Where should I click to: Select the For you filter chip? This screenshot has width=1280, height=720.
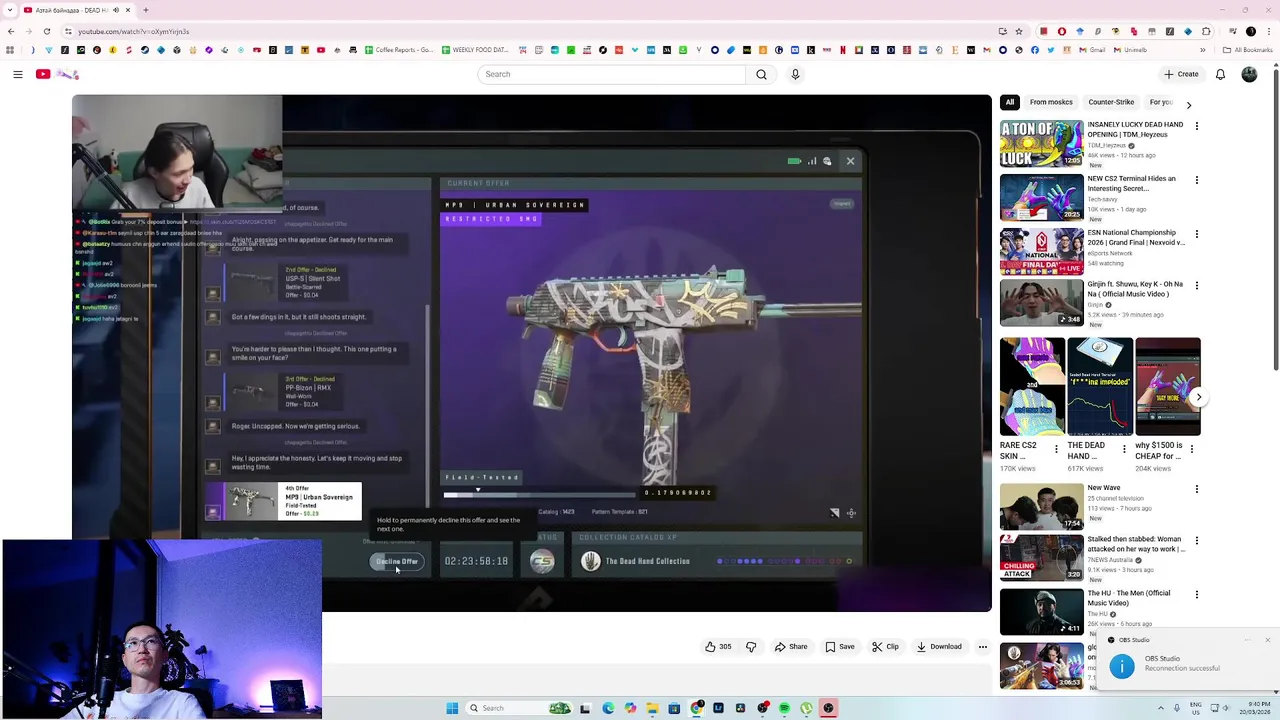tap(1161, 102)
